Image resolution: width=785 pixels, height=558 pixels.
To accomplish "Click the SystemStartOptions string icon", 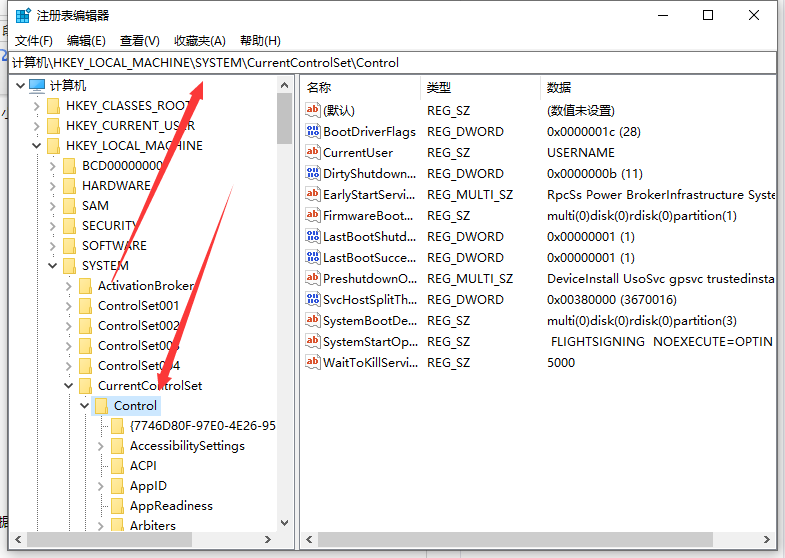I will (313, 342).
